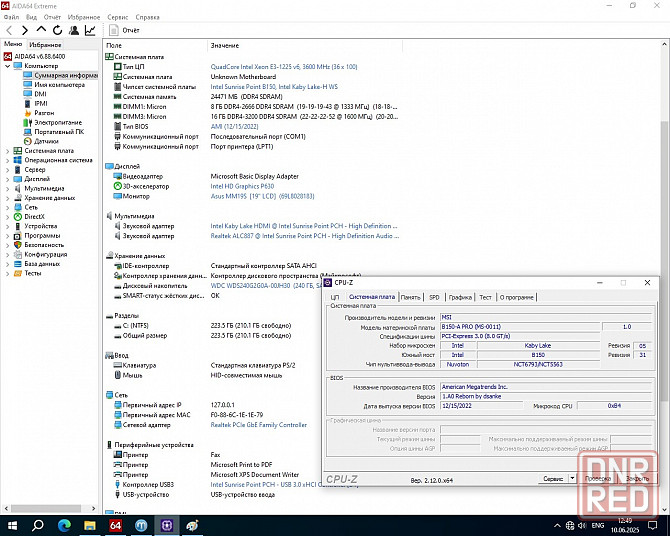Collapse the Компьютер tree node
The height and width of the screenshot is (536, 670).
[x=7, y=66]
